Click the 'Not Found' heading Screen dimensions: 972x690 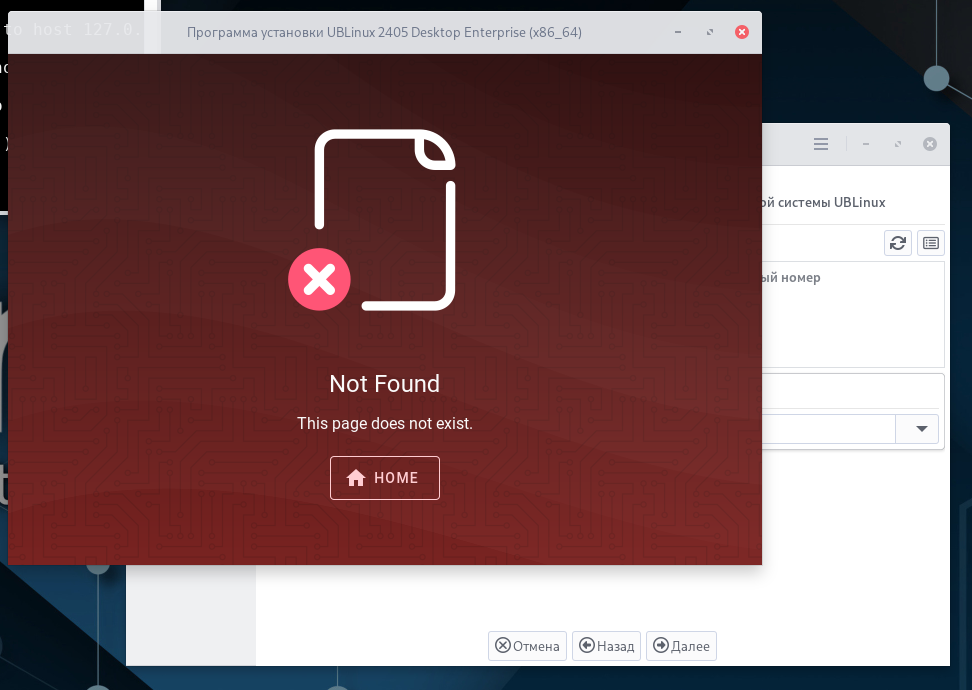(384, 384)
